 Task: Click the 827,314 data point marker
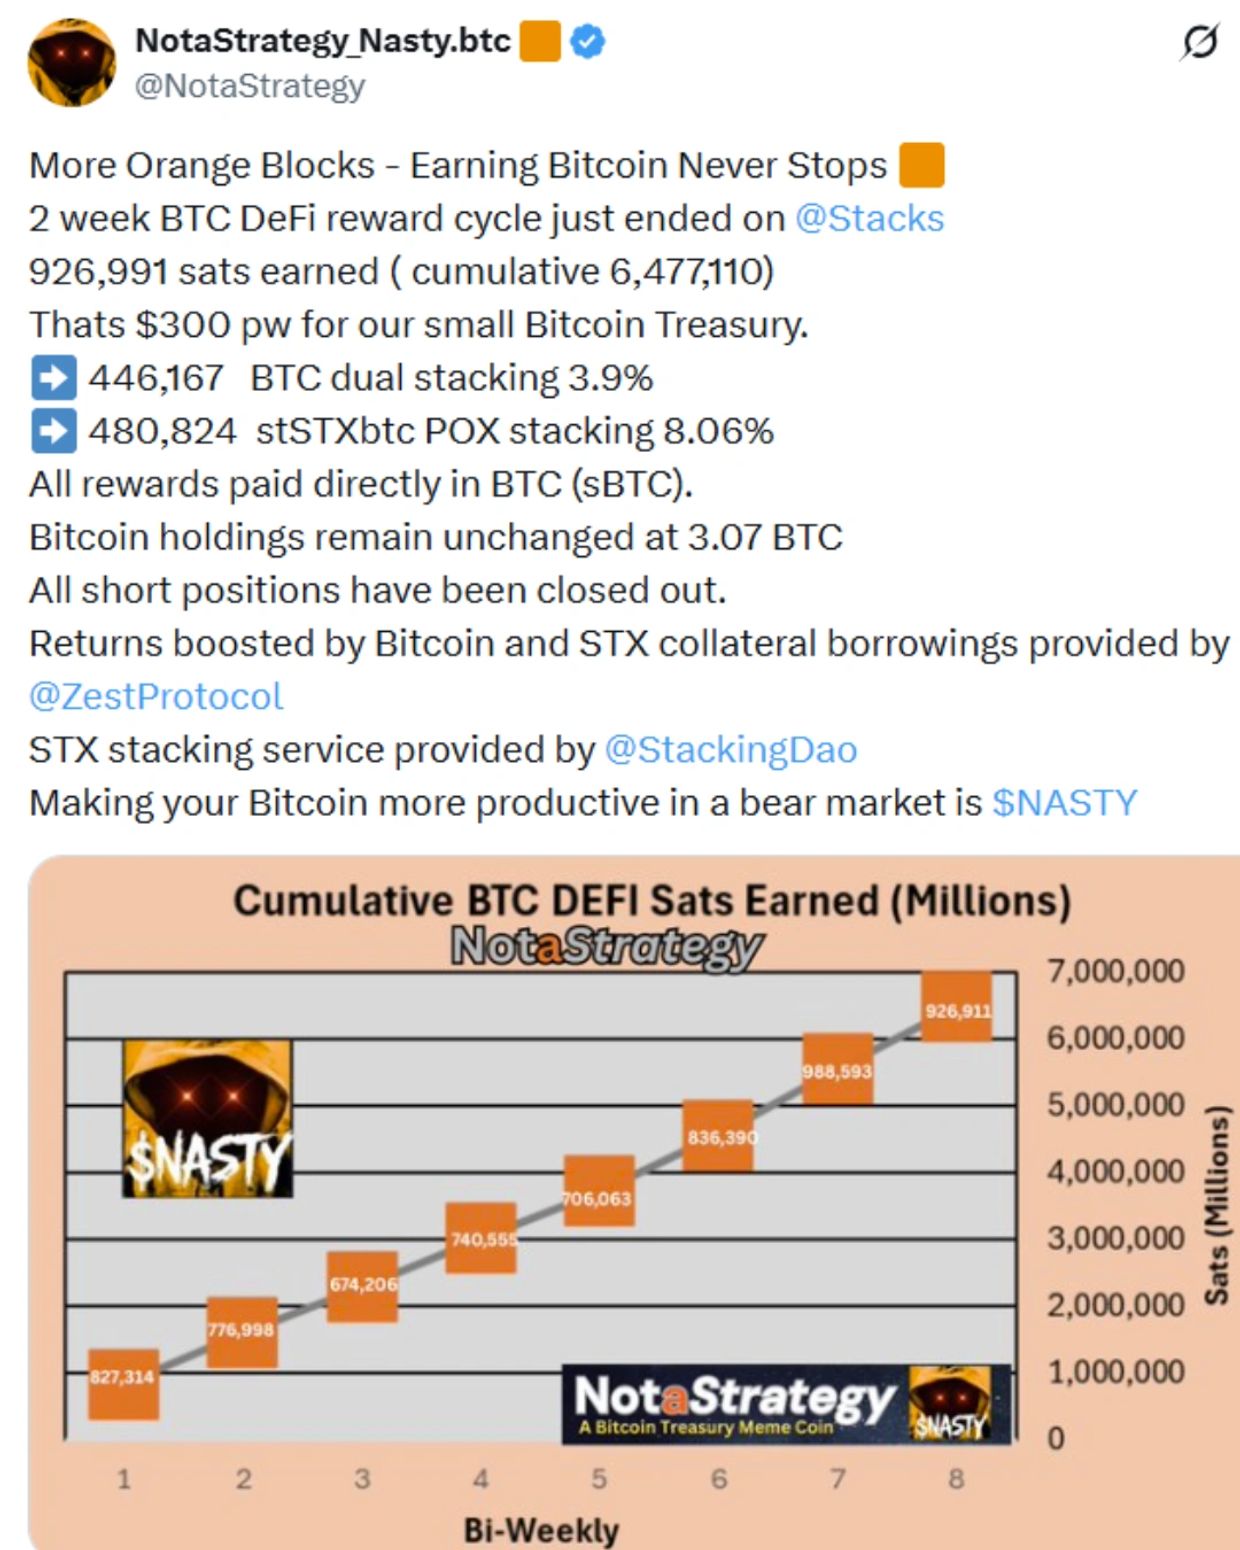[123, 1384]
